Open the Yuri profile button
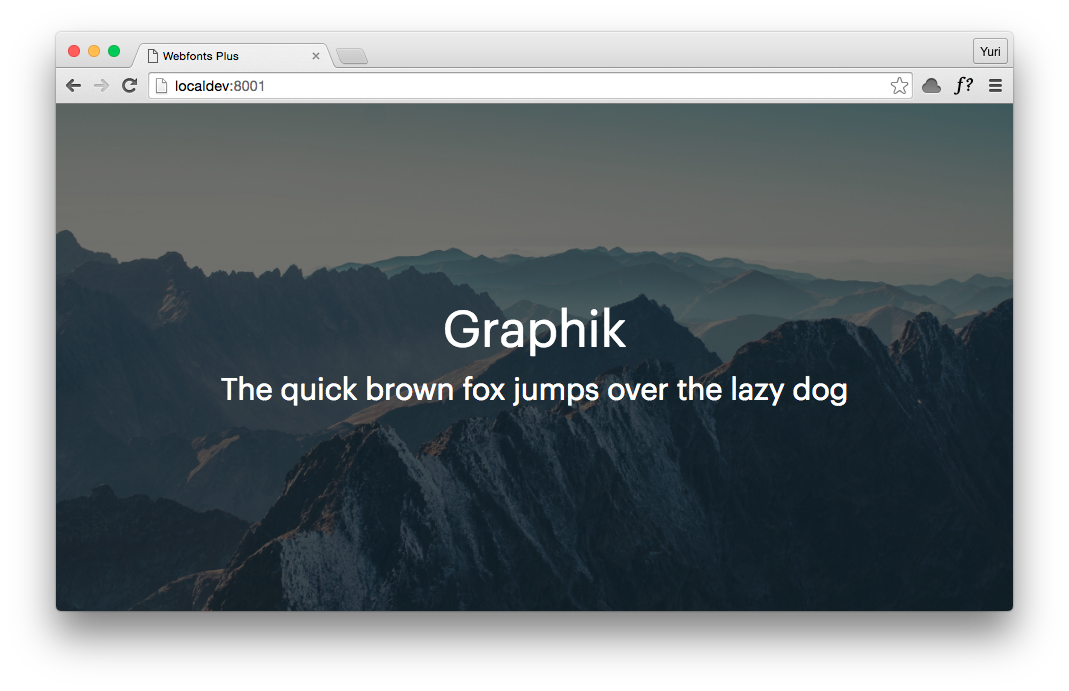Viewport: 1069px width, 691px height. pos(990,51)
